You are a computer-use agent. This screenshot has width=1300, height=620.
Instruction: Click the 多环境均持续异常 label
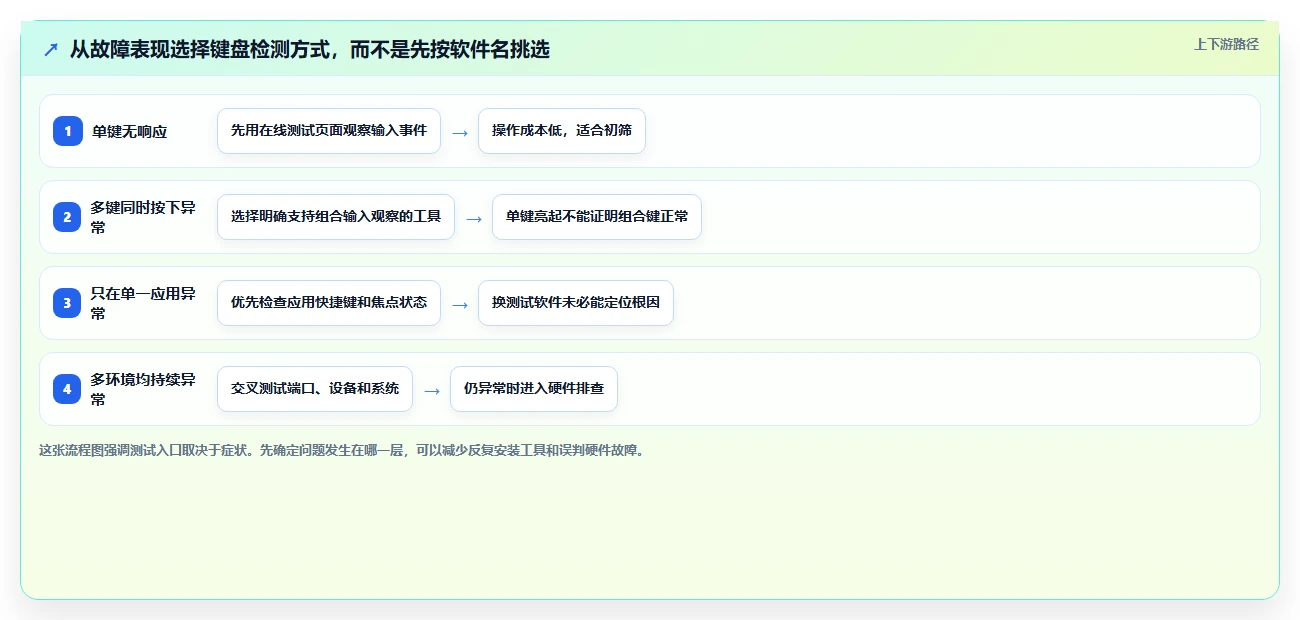coord(143,389)
